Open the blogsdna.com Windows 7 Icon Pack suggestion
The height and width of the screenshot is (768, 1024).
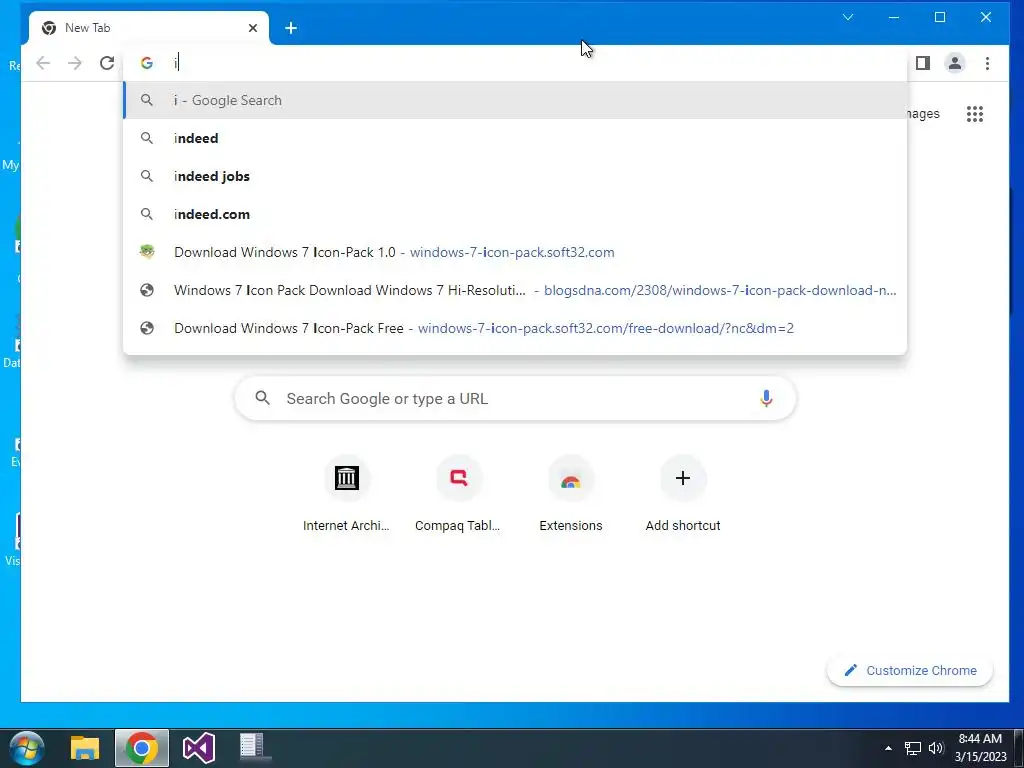tap(515, 290)
